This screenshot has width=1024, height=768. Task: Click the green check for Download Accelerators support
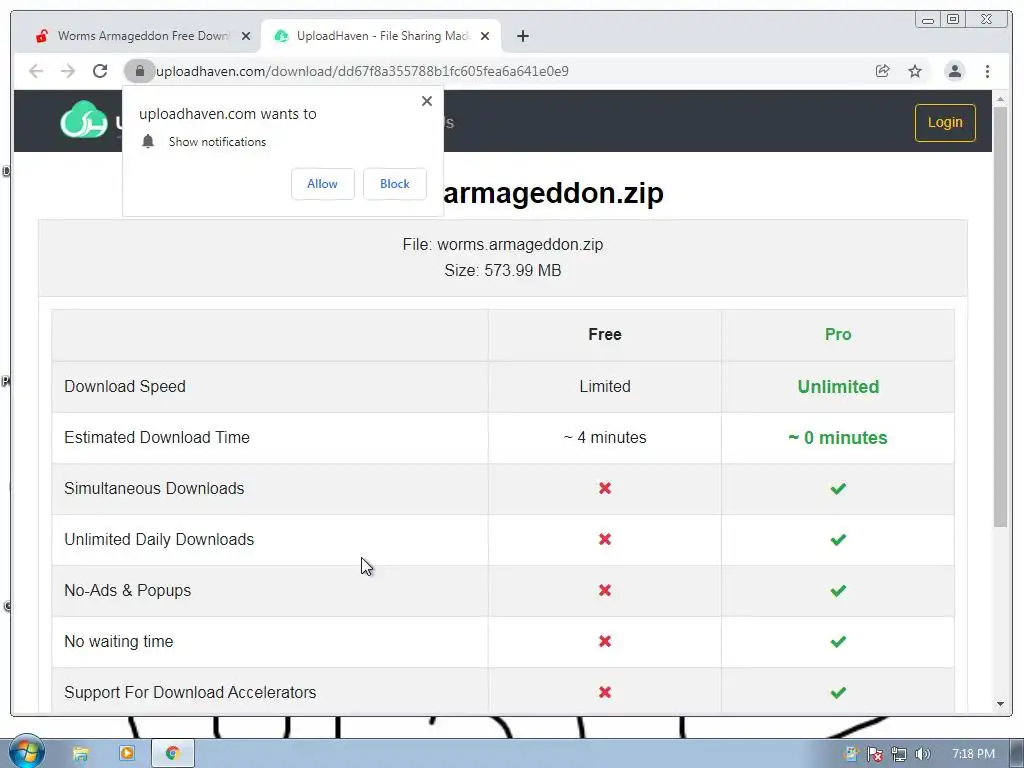click(x=838, y=692)
